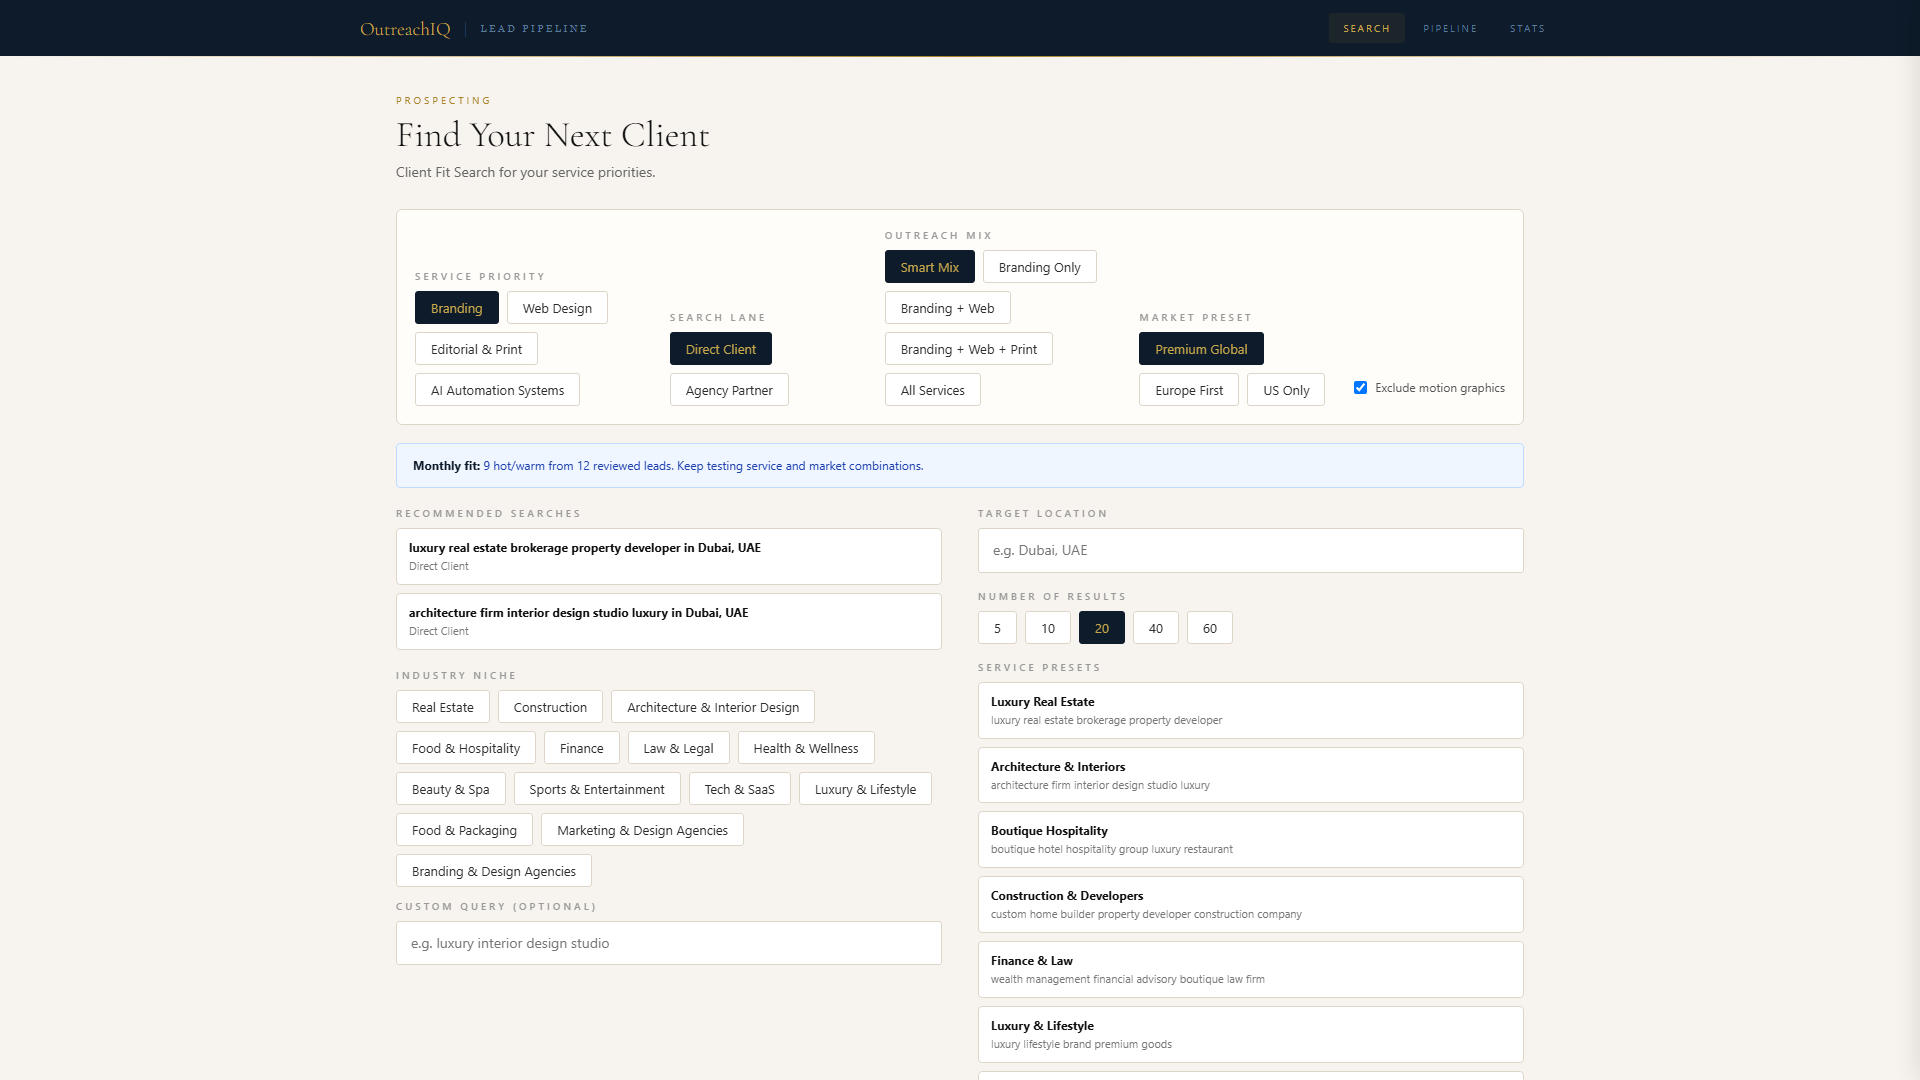Apply Finance & Law service preset
The image size is (1920, 1080).
(1250, 969)
